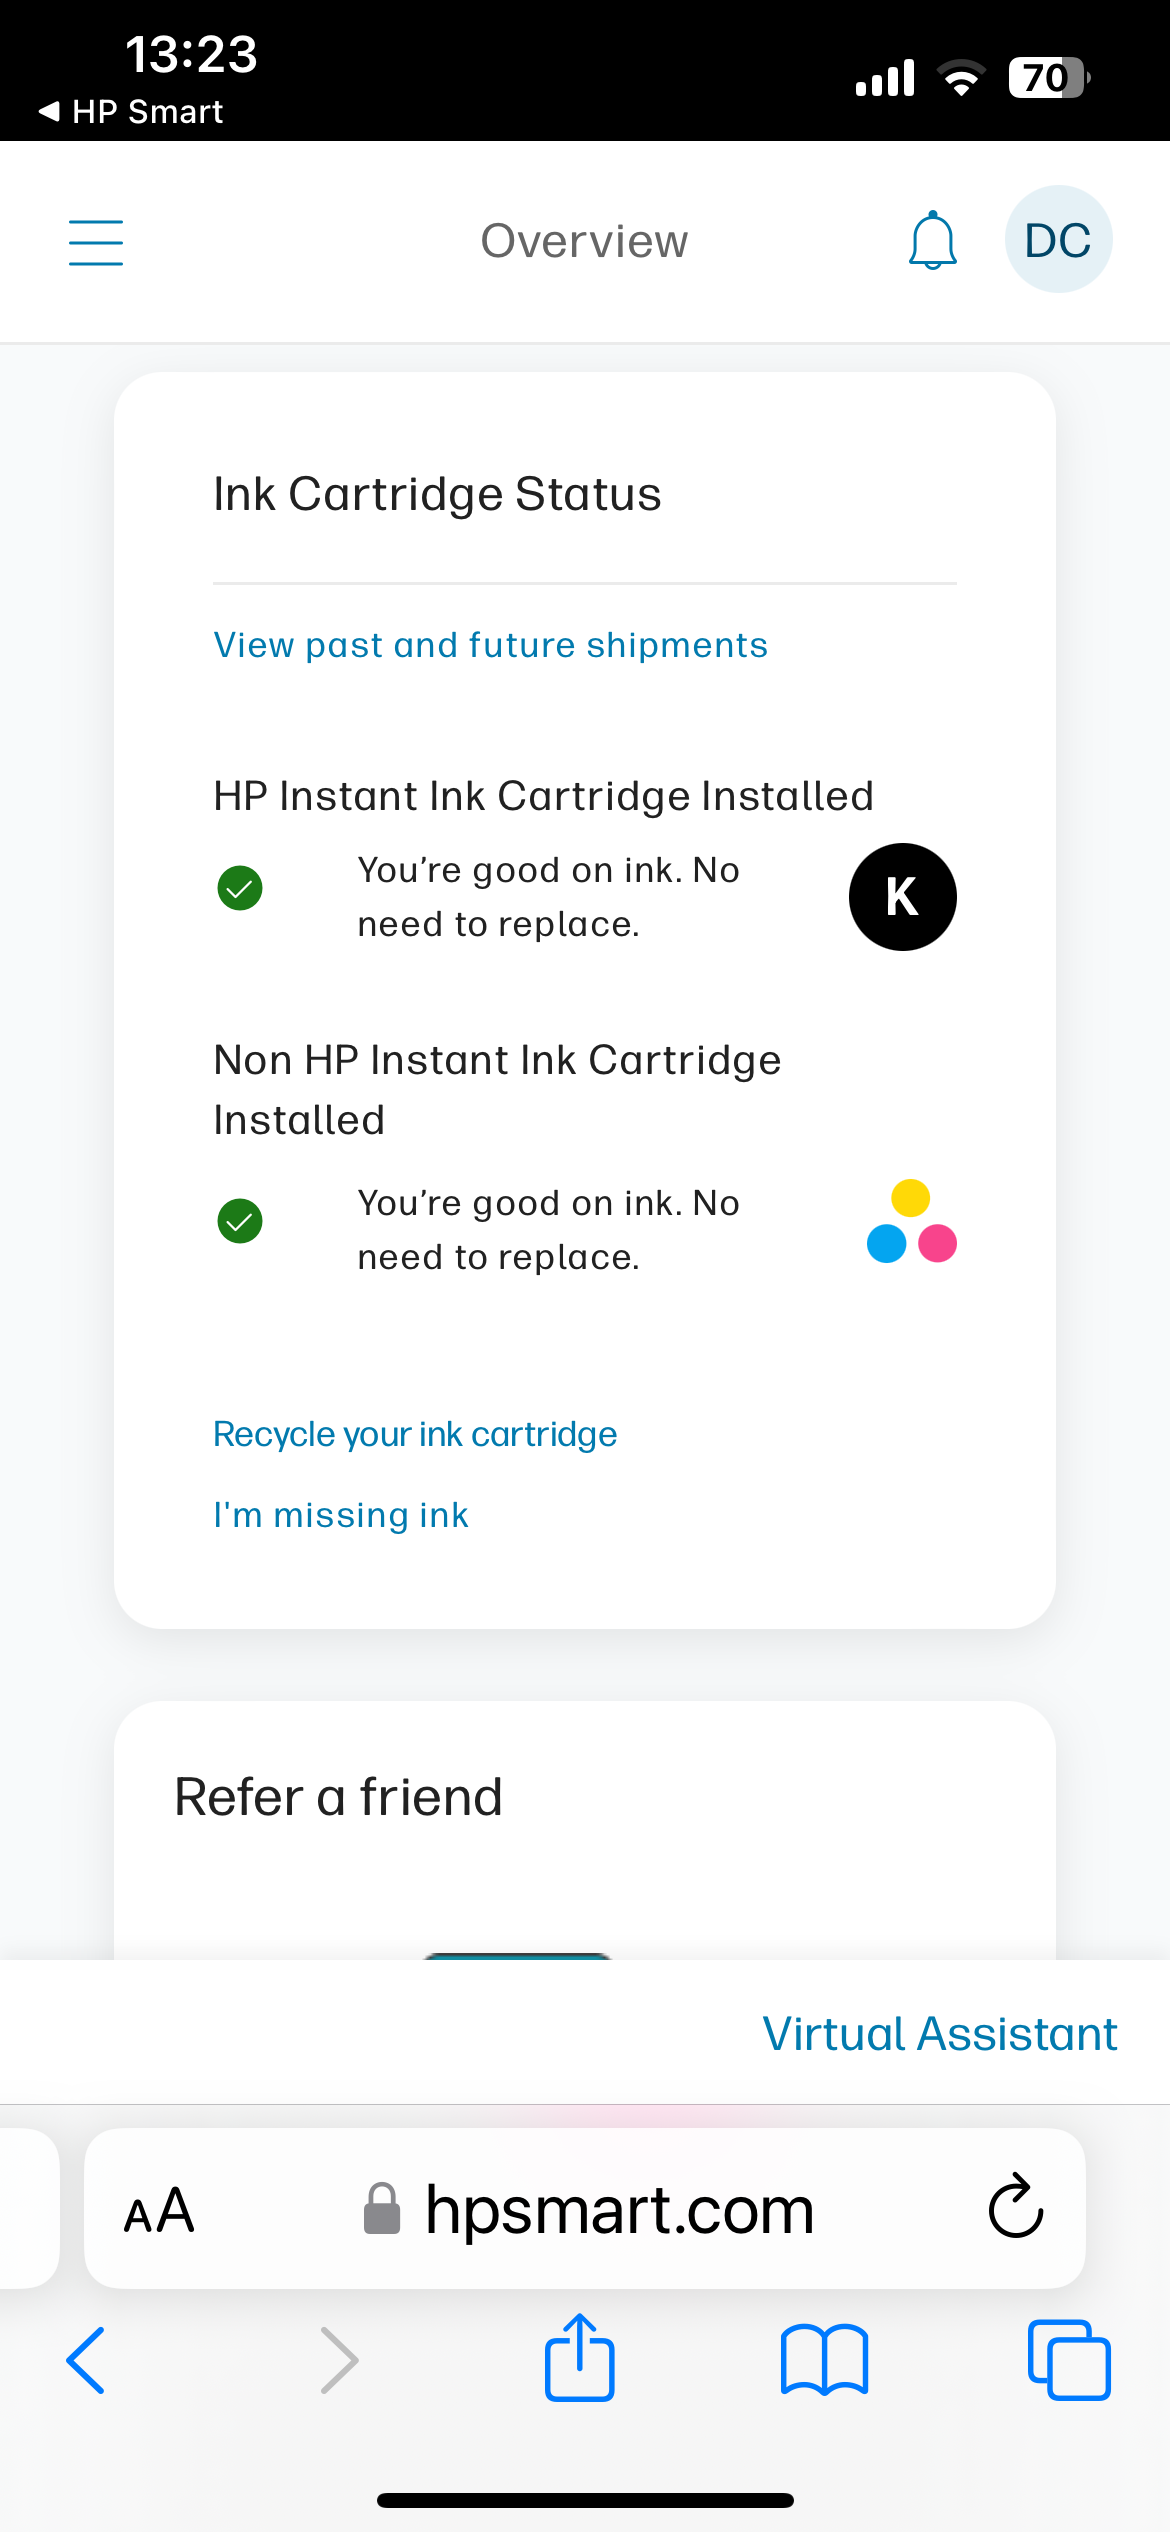Click View past and future shipments
Viewport: 1170px width, 2532px height.
(490, 645)
